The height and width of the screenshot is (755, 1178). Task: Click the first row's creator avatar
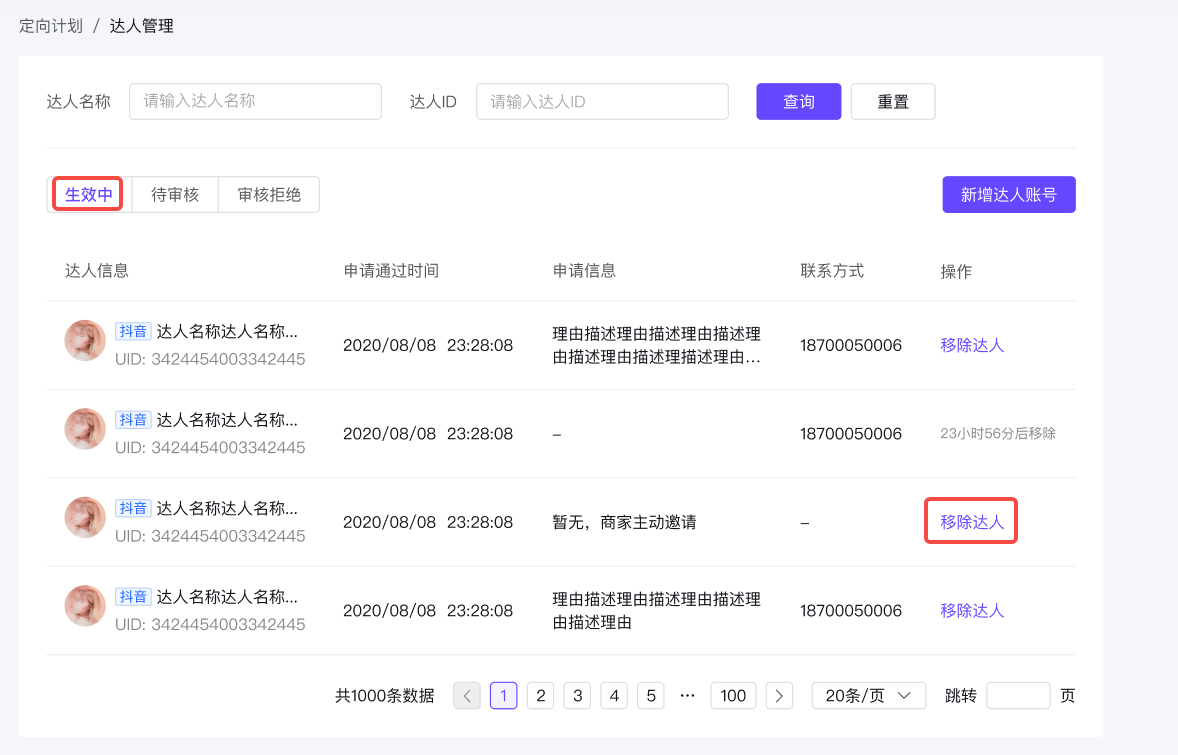tap(85, 340)
